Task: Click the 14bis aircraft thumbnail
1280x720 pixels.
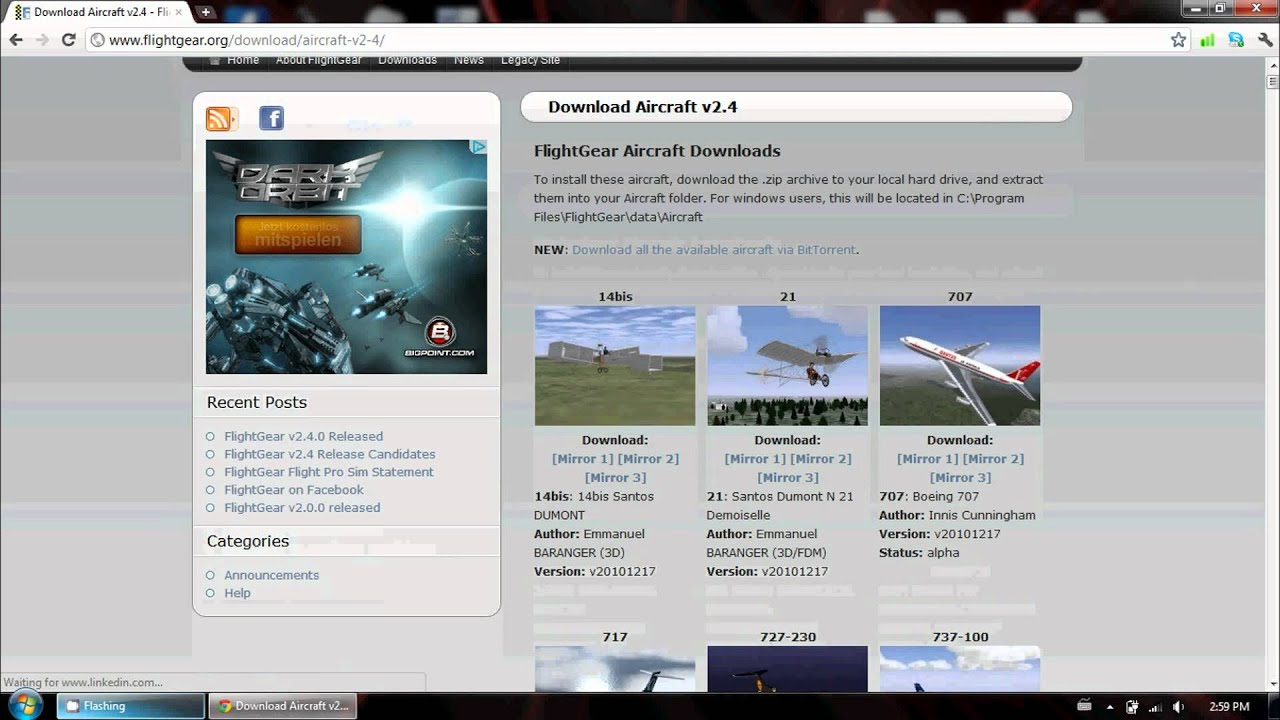Action: tap(615, 366)
